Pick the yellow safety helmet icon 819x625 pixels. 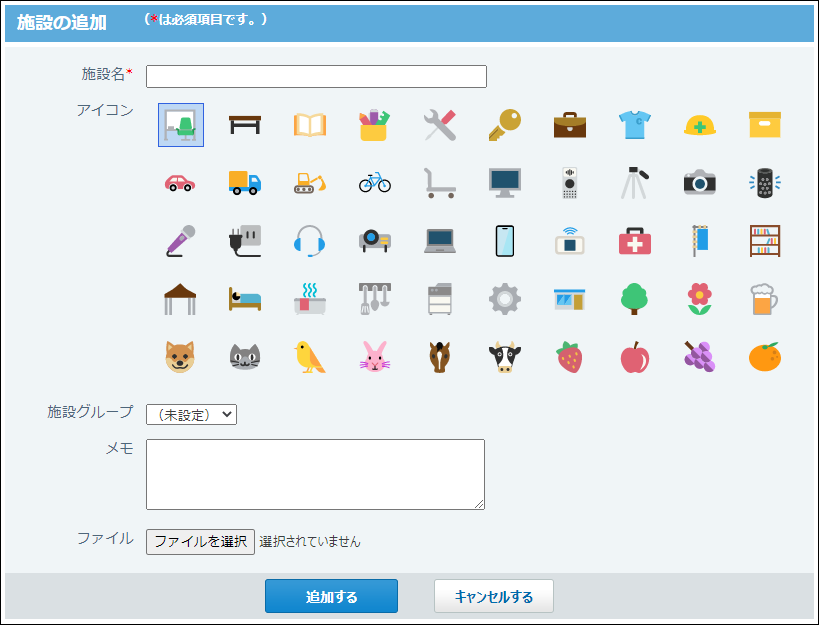coord(700,125)
